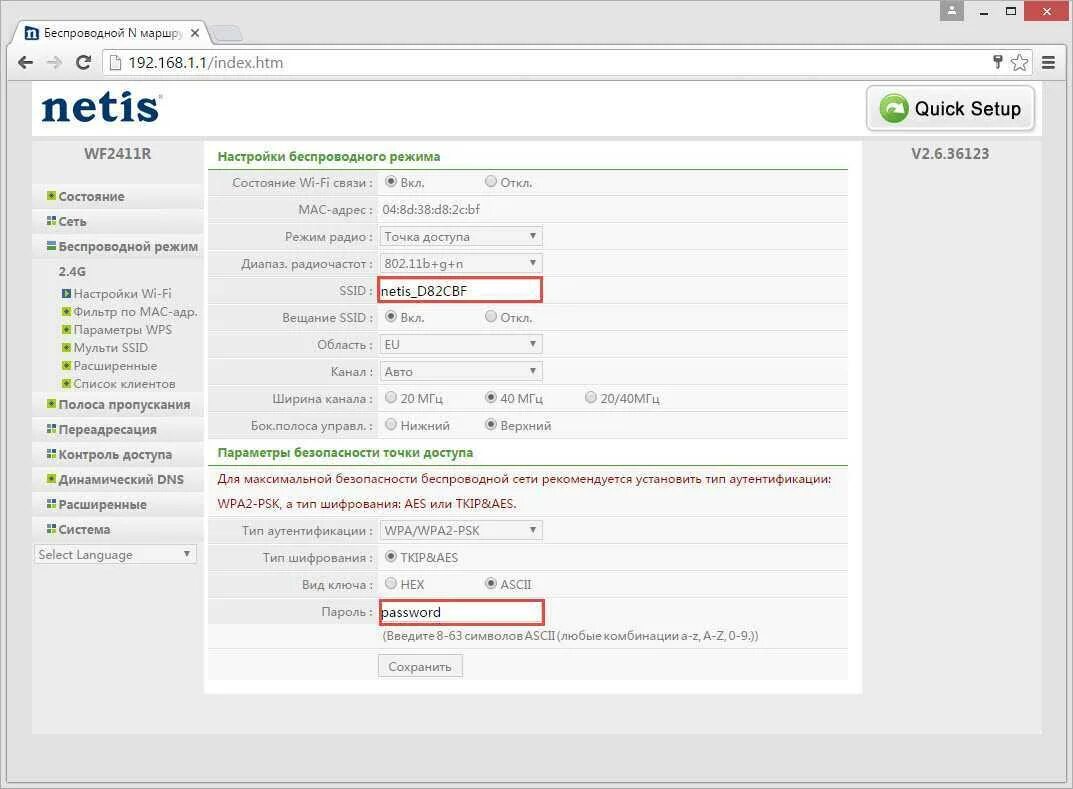Click the MAC address 04:8d:38:d8:2c:bf

pos(431,209)
